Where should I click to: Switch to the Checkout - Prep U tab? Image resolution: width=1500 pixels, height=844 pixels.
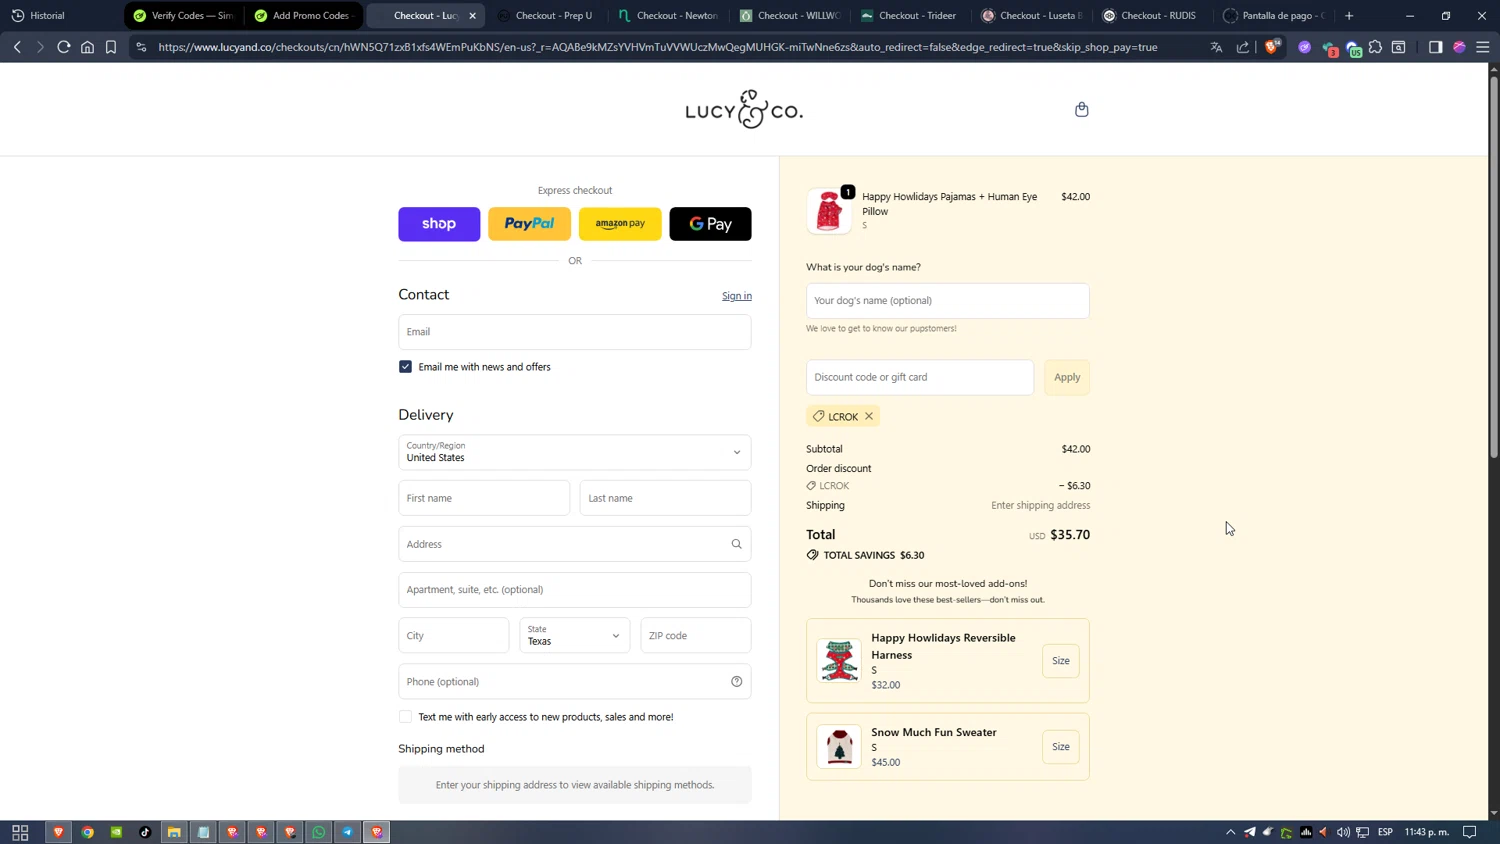tap(546, 15)
